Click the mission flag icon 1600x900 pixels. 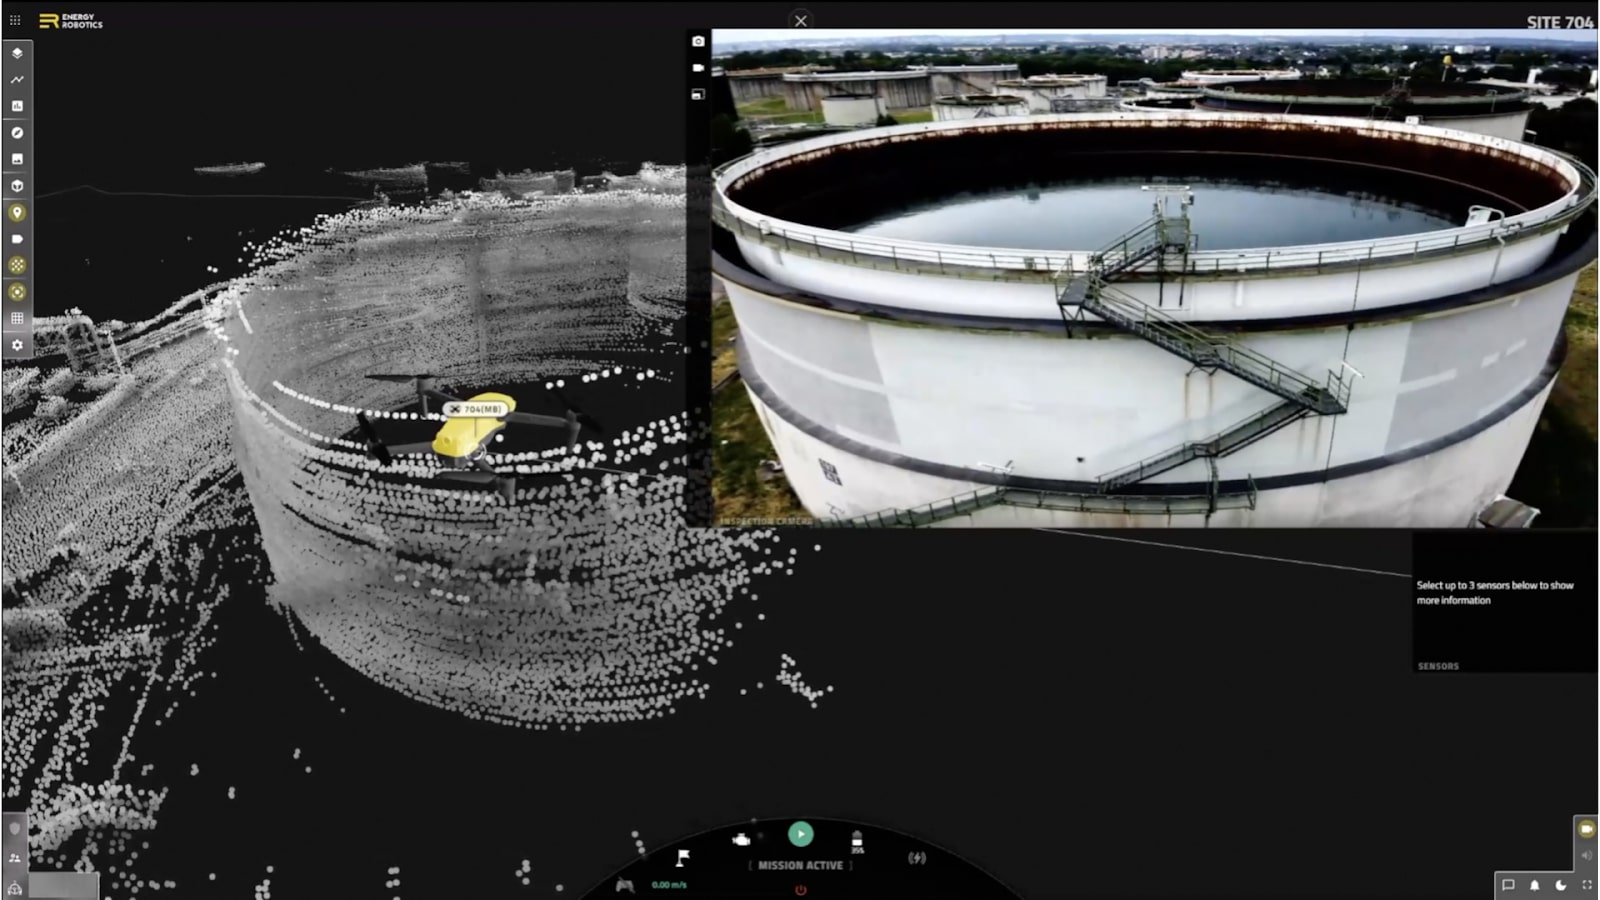coord(683,858)
